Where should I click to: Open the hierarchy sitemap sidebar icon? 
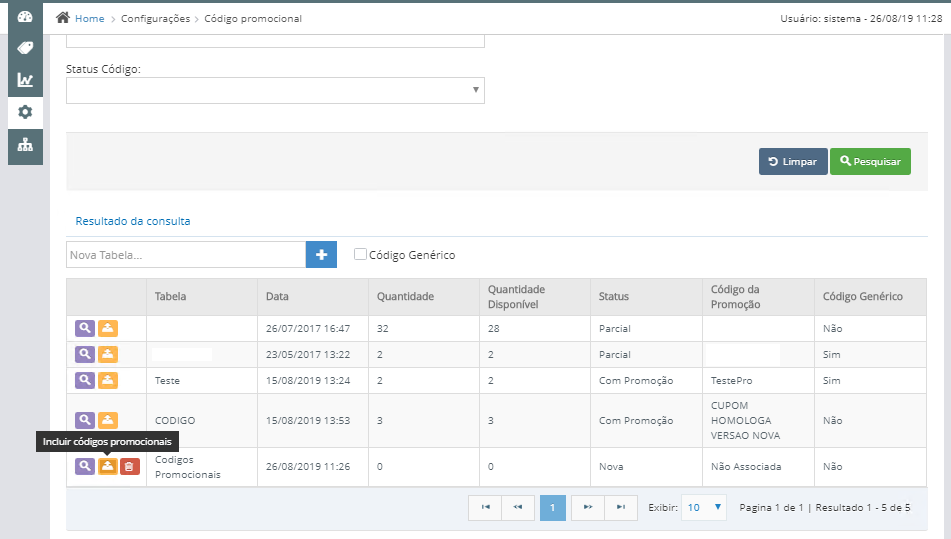coord(25,144)
